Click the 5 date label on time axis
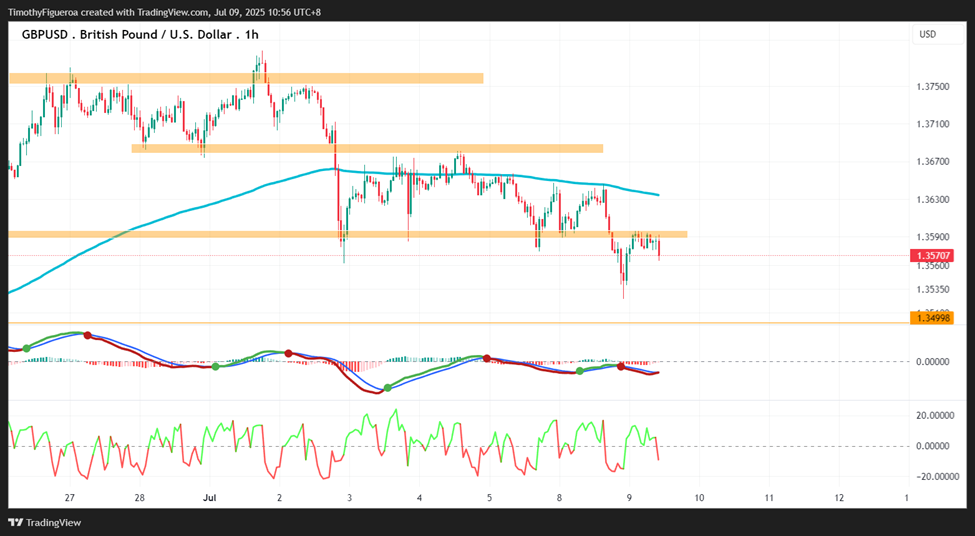The image size is (975, 536). click(489, 497)
